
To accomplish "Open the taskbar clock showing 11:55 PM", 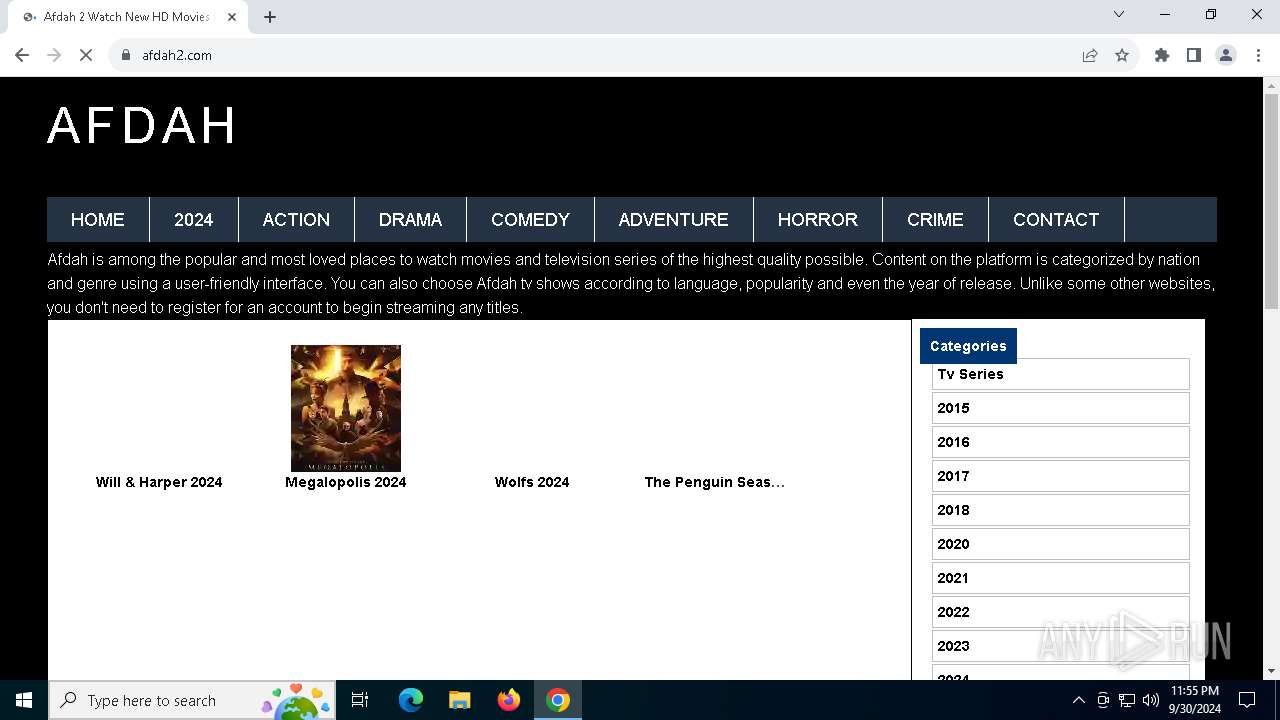I will click(1194, 700).
